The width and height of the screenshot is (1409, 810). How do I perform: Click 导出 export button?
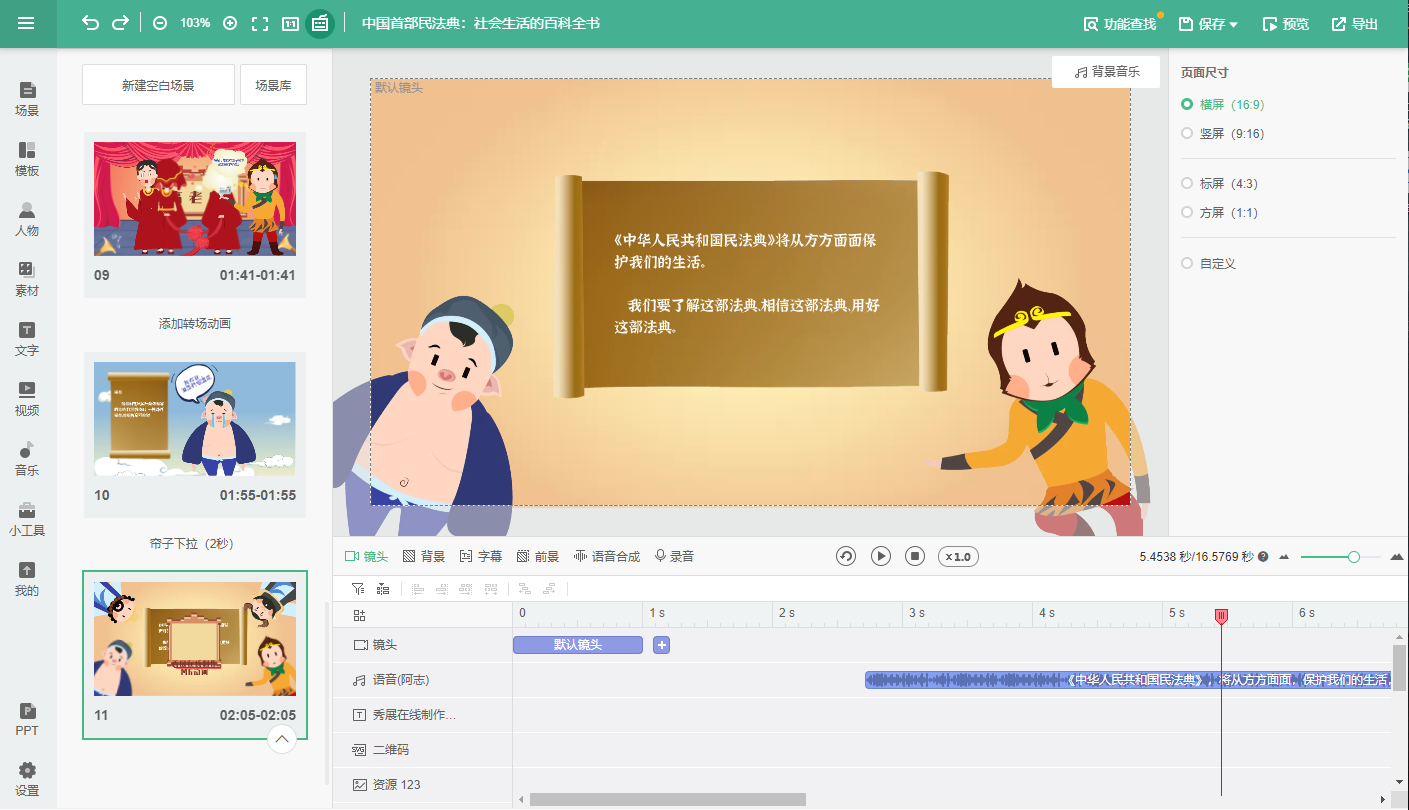(x=1355, y=24)
